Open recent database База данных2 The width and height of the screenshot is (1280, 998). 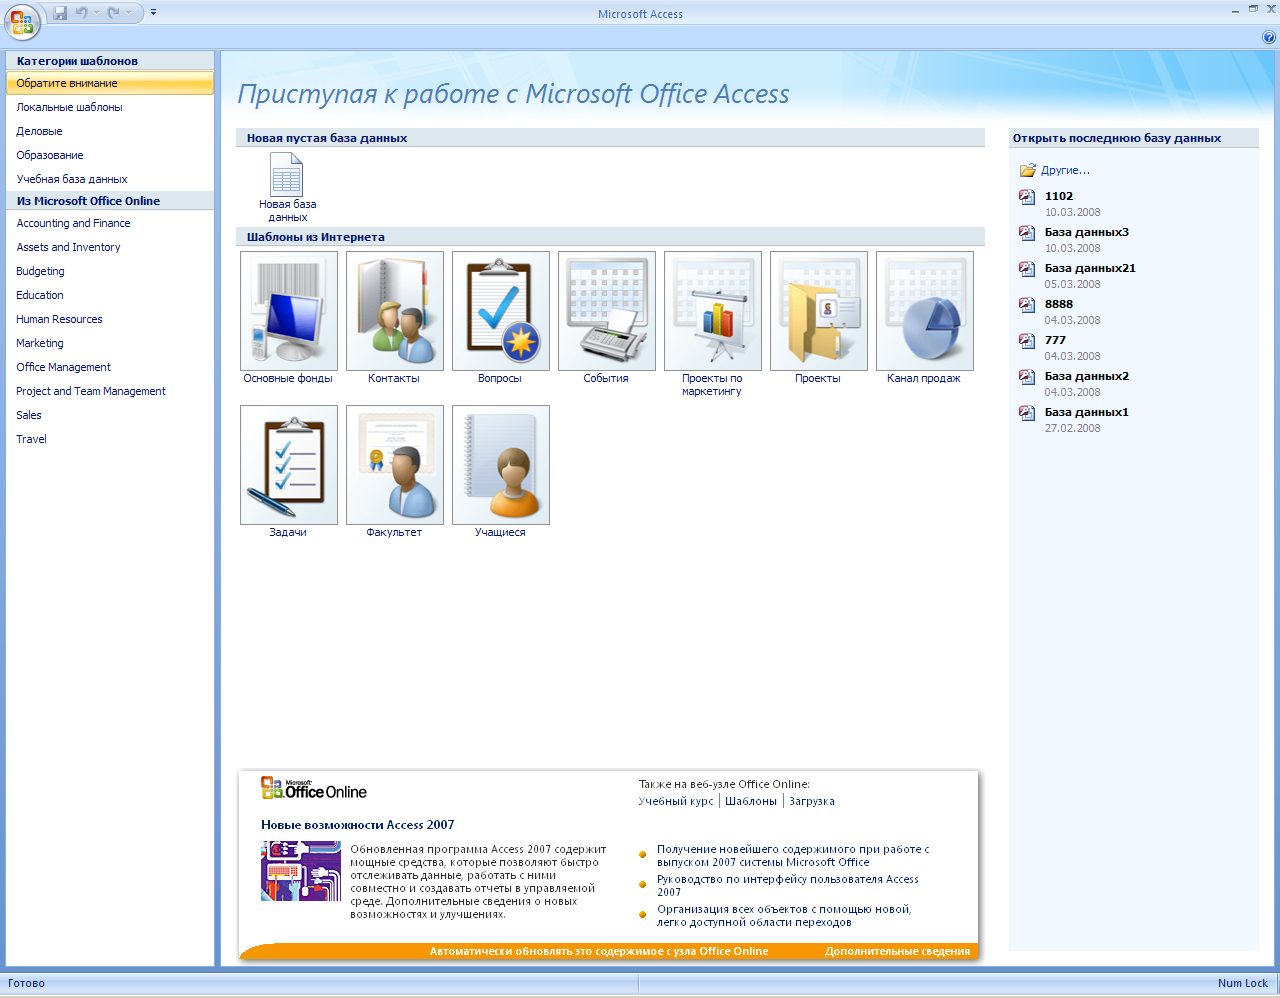pyautogui.click(x=1087, y=376)
